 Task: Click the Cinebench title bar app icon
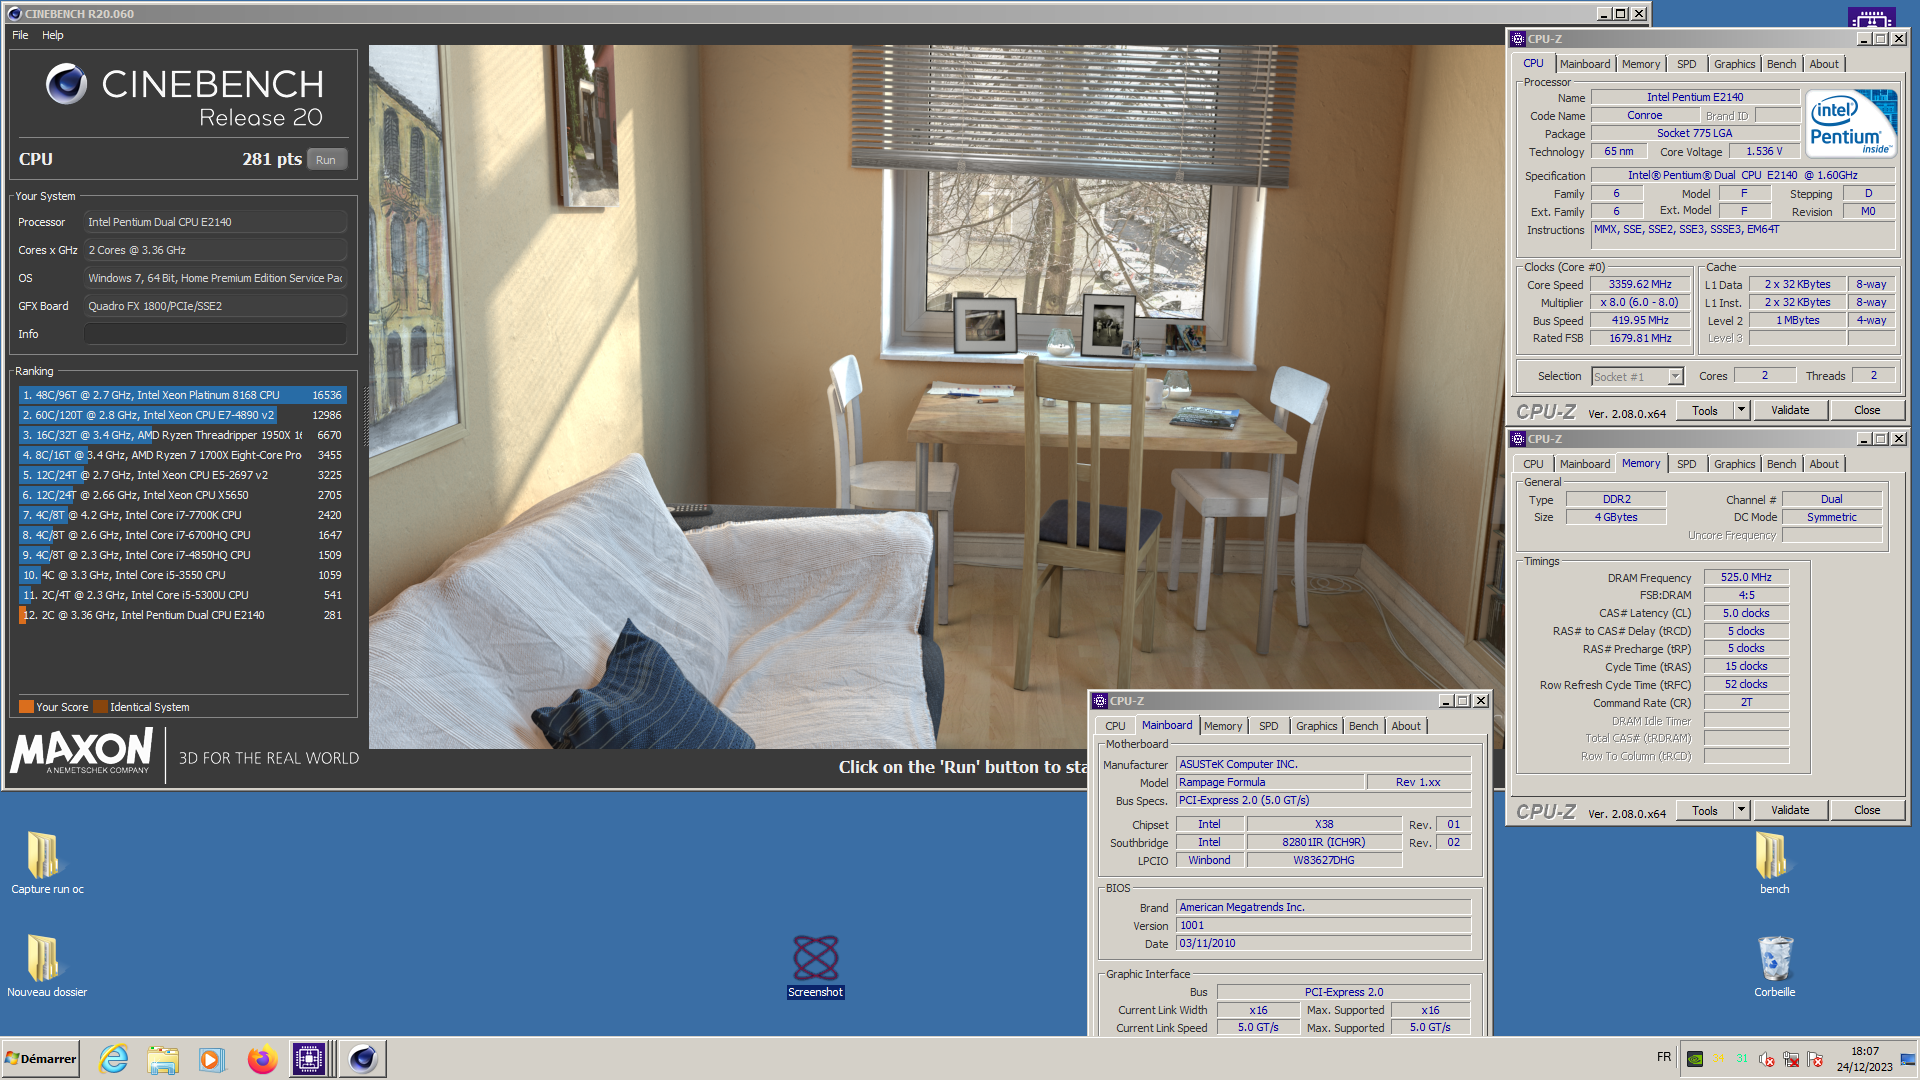[x=14, y=14]
